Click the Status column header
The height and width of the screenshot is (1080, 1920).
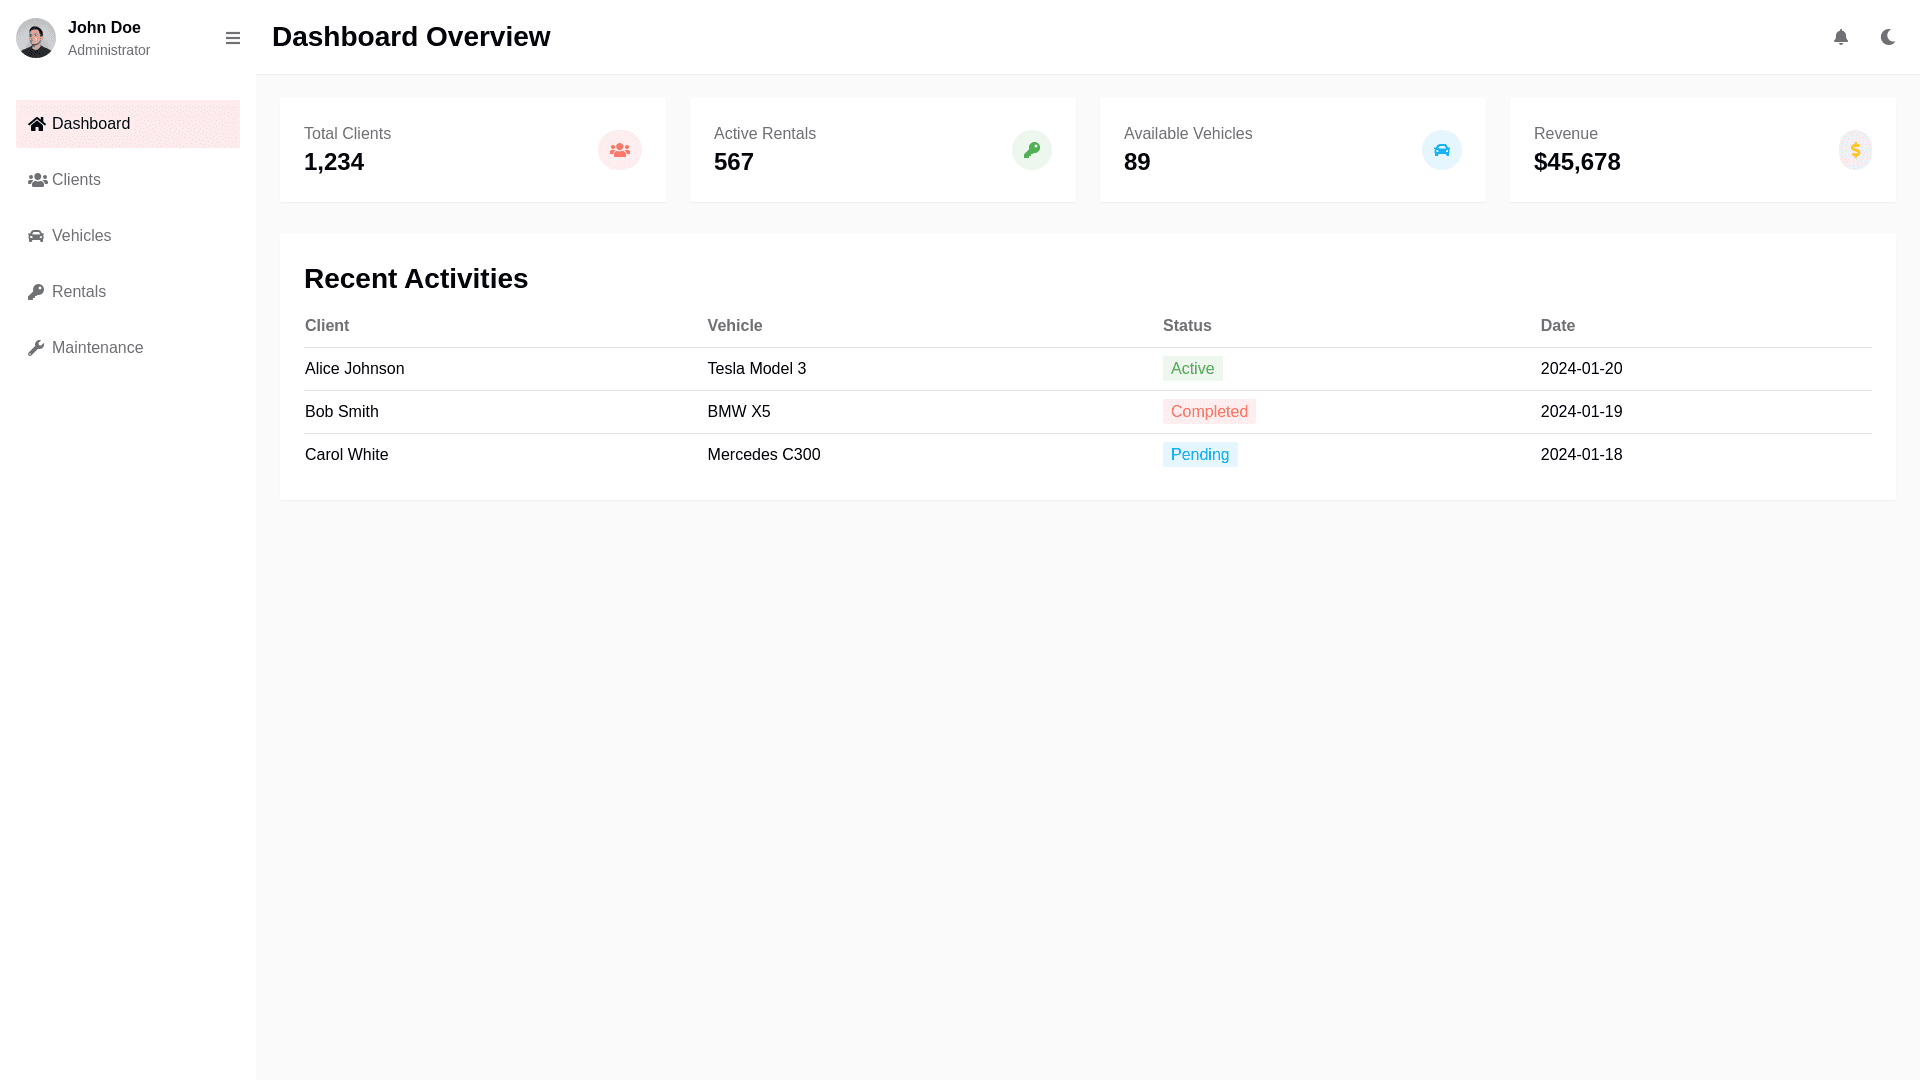[1186, 326]
